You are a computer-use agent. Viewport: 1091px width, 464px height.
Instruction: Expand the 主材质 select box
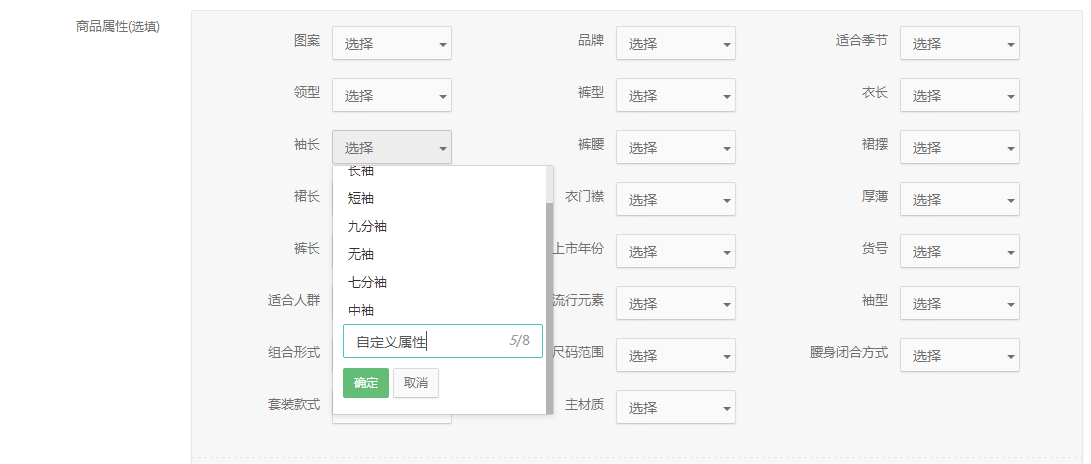(x=675, y=407)
